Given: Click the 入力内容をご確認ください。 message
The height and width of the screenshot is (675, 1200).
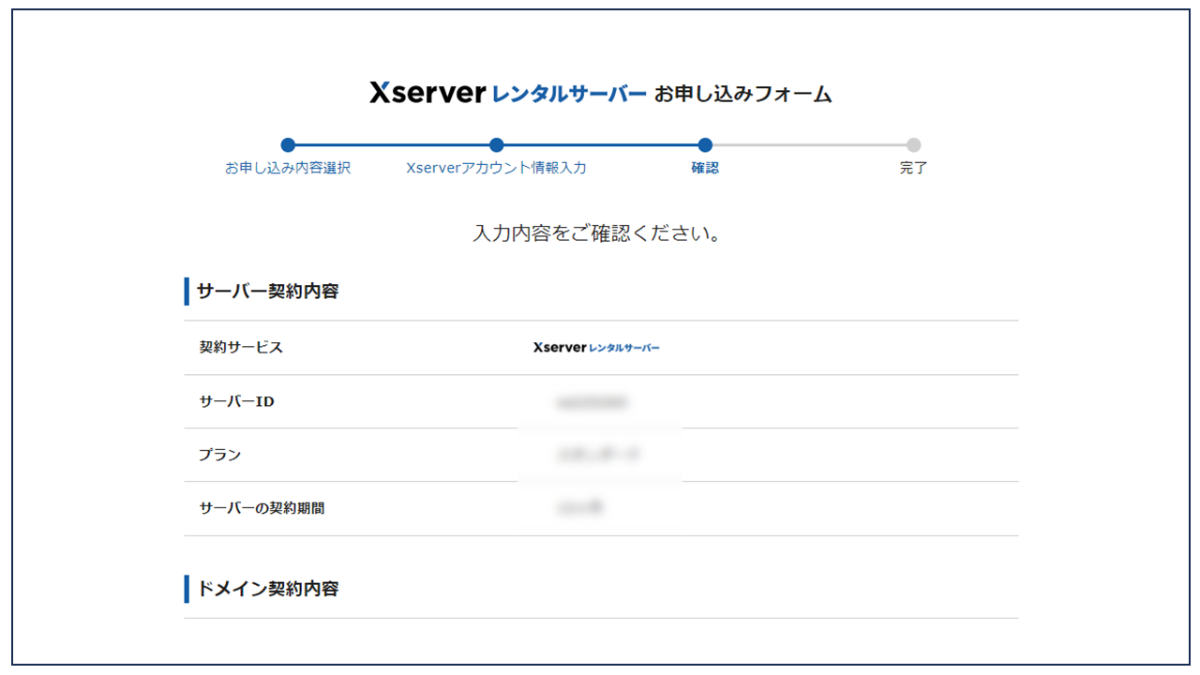Looking at the screenshot, I should pyautogui.click(x=597, y=234).
